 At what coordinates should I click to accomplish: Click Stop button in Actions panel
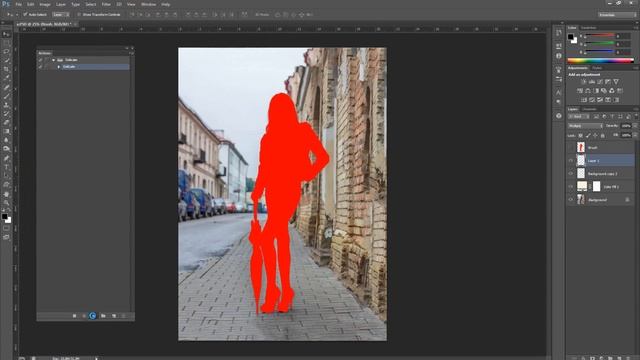coord(74,316)
